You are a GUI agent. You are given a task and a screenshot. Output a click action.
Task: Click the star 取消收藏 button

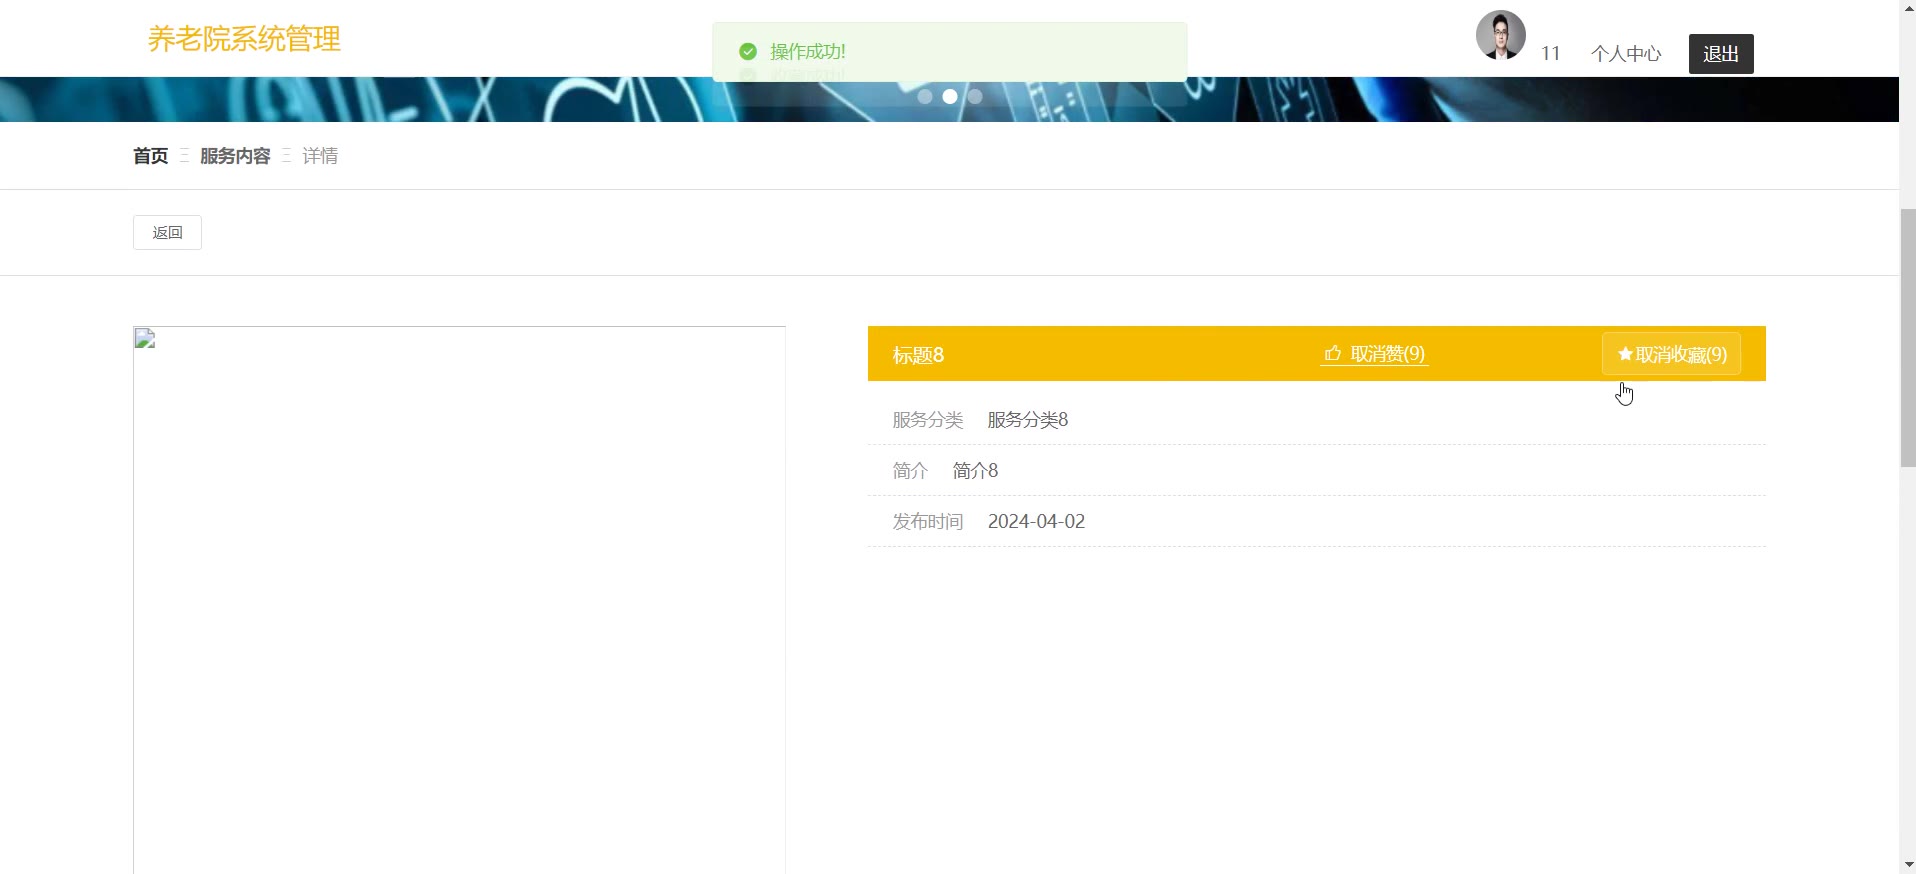(1671, 354)
